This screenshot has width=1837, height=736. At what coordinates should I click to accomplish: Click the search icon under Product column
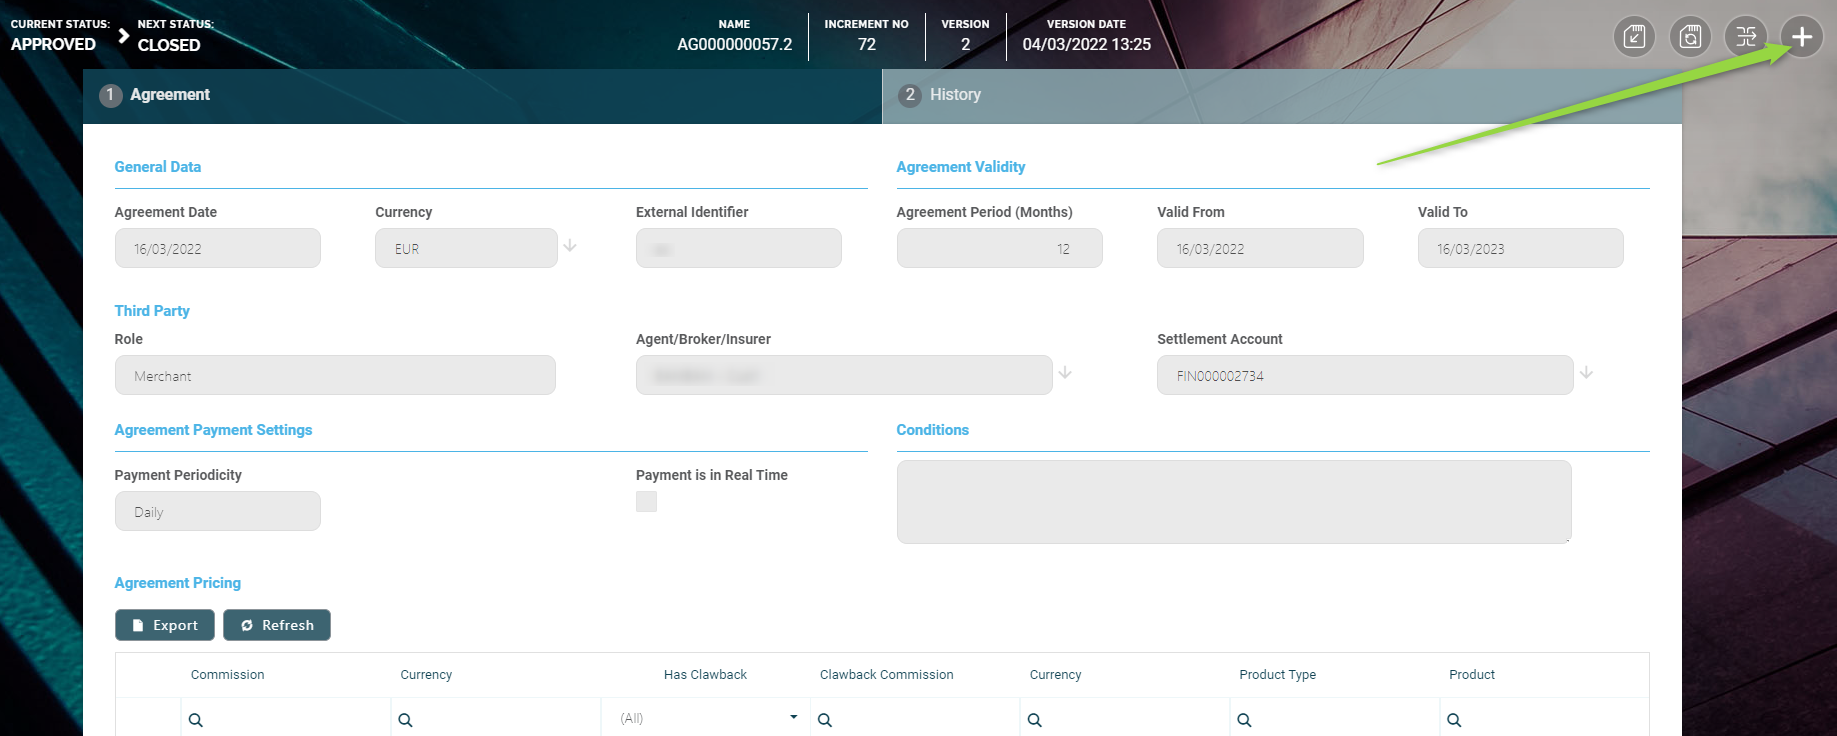point(1454,720)
